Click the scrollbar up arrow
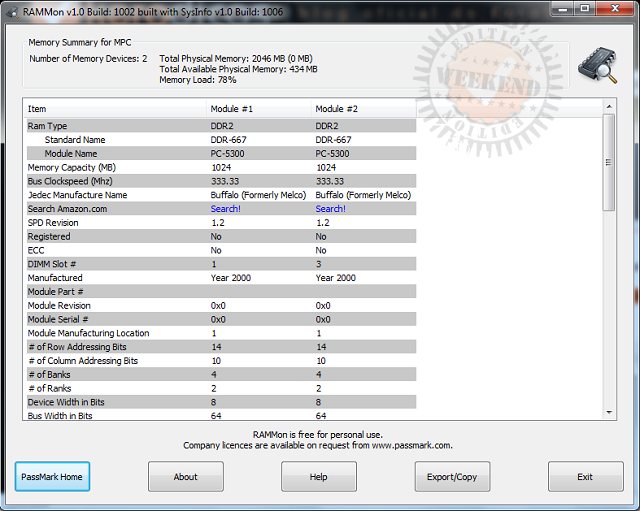This screenshot has width=640, height=511. click(x=609, y=105)
